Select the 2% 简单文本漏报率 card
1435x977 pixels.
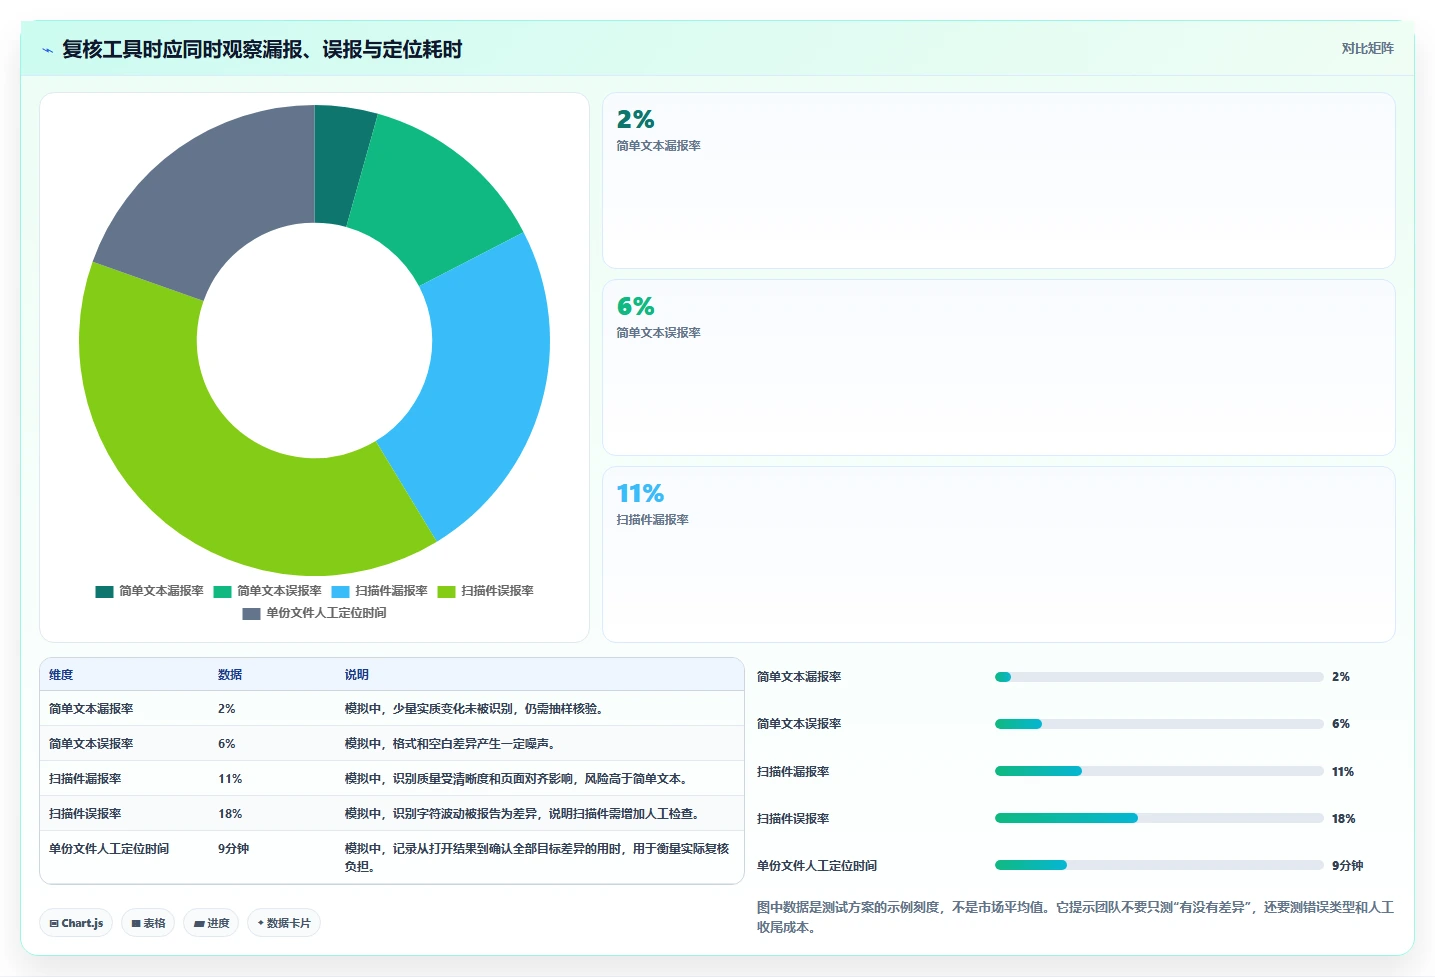pos(998,180)
